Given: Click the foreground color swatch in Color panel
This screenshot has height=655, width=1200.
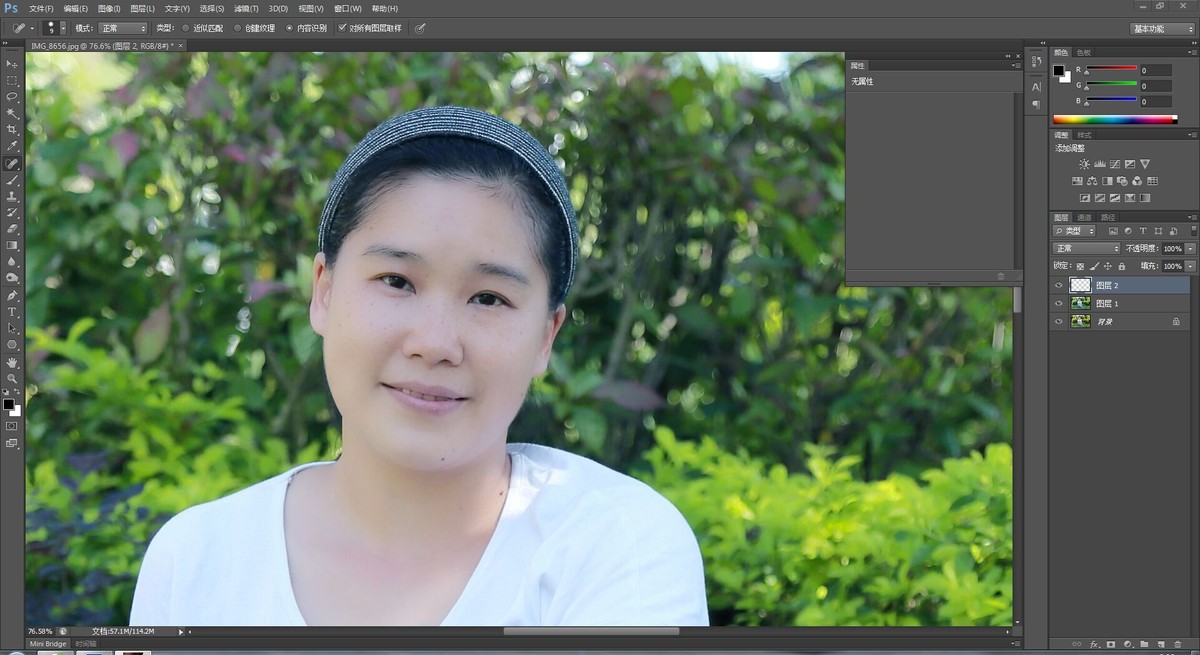Looking at the screenshot, I should (1058, 71).
